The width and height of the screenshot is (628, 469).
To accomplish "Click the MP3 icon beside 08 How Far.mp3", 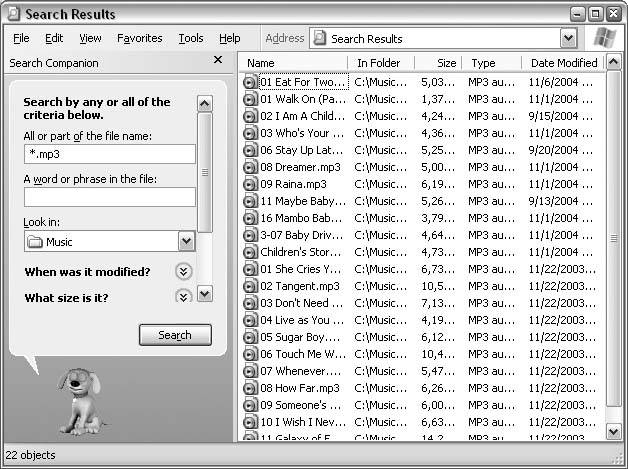I will (x=250, y=388).
